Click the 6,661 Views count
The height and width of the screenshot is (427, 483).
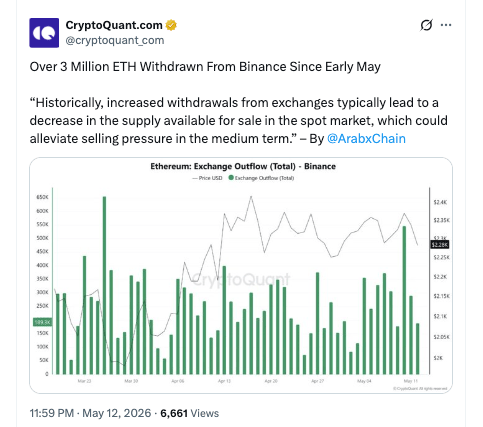click(x=190, y=413)
